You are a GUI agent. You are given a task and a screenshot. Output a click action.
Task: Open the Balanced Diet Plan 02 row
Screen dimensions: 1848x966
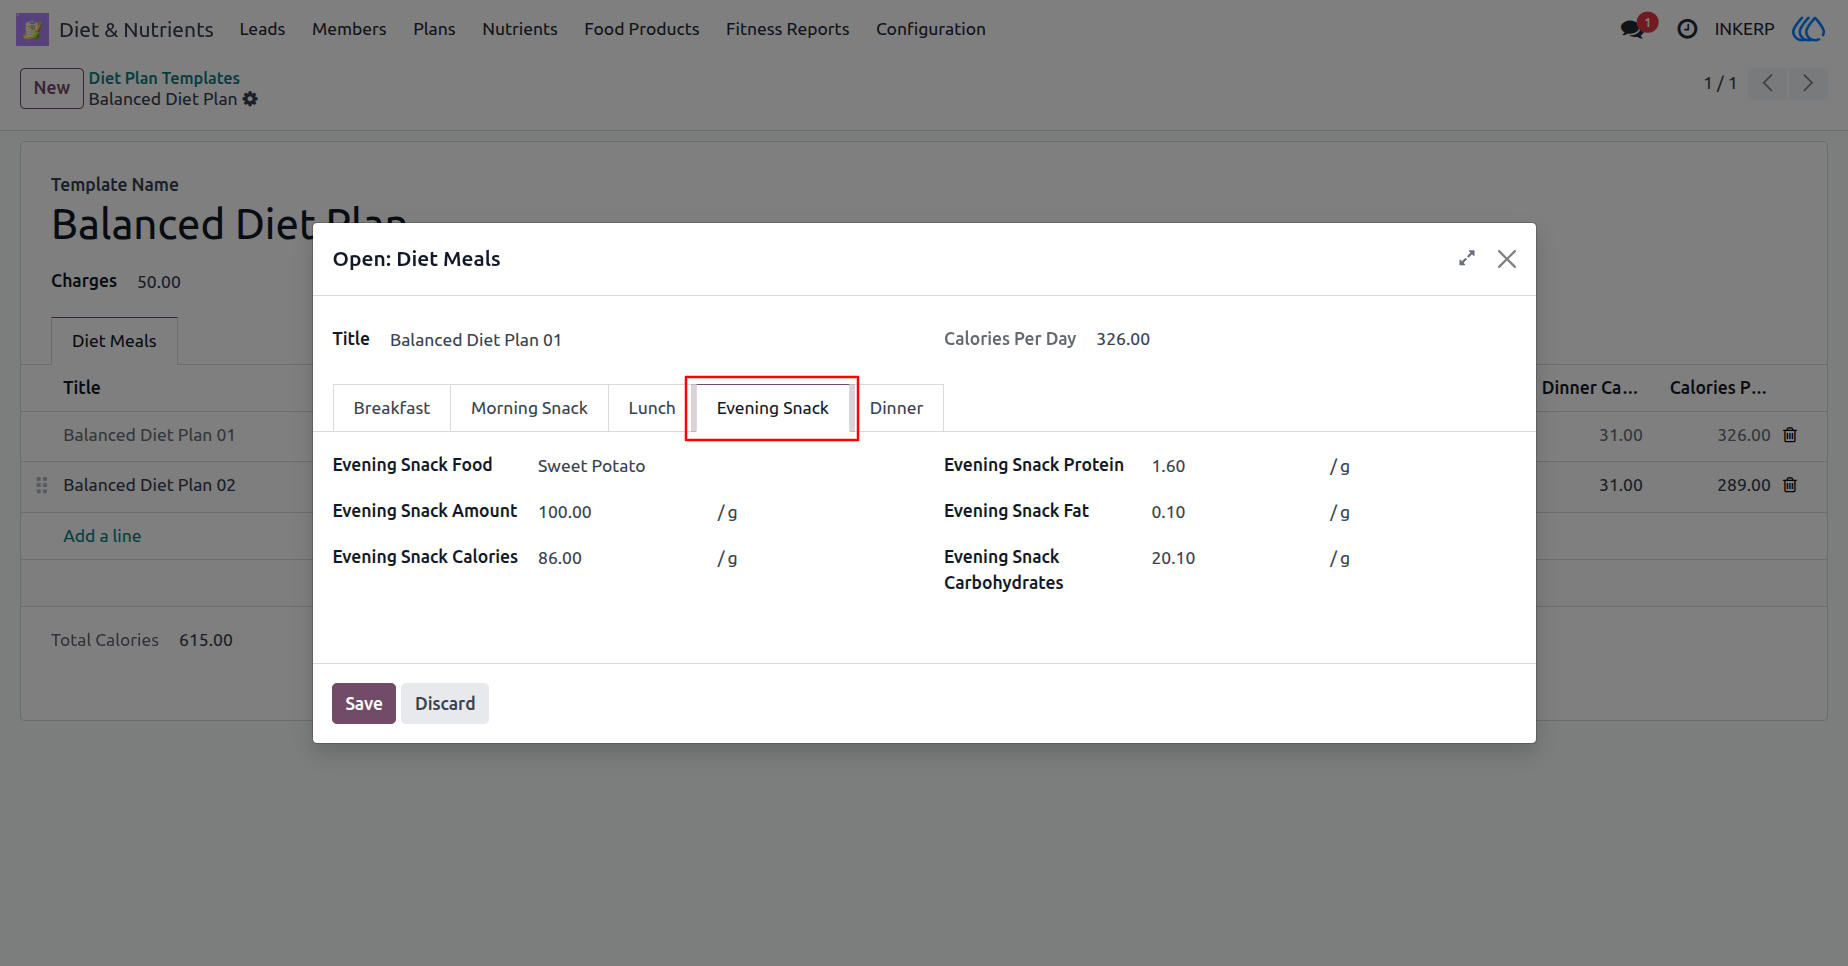(150, 485)
